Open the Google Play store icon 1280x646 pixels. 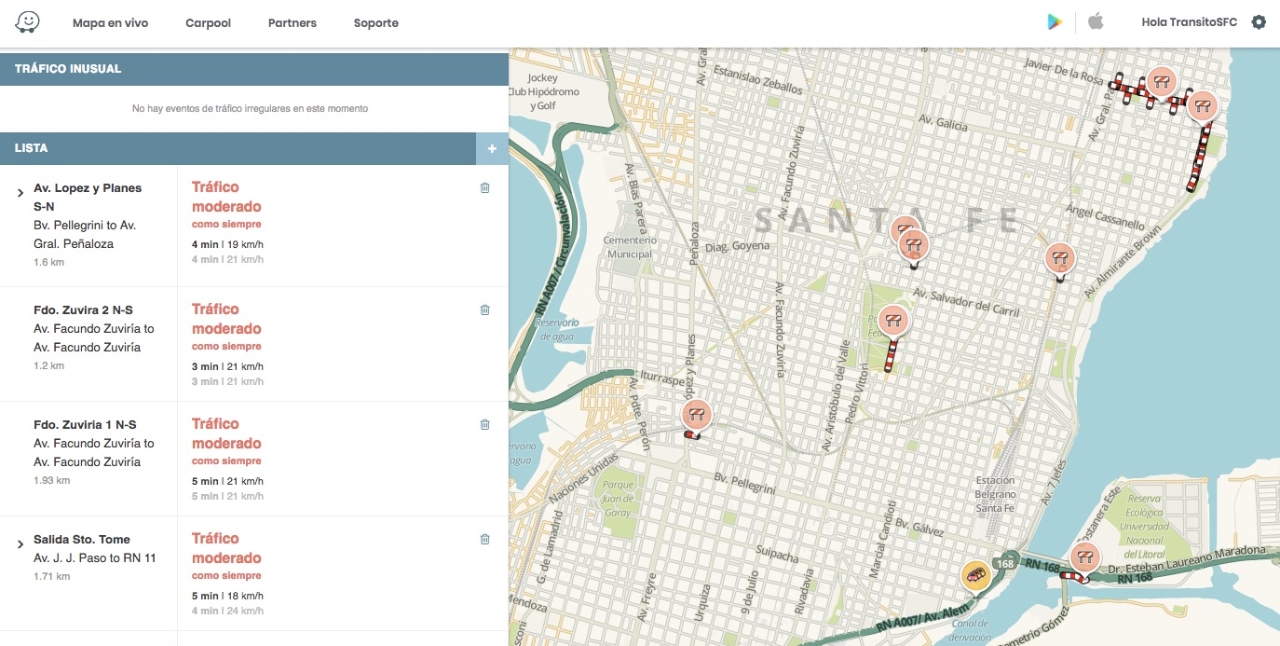[1054, 22]
